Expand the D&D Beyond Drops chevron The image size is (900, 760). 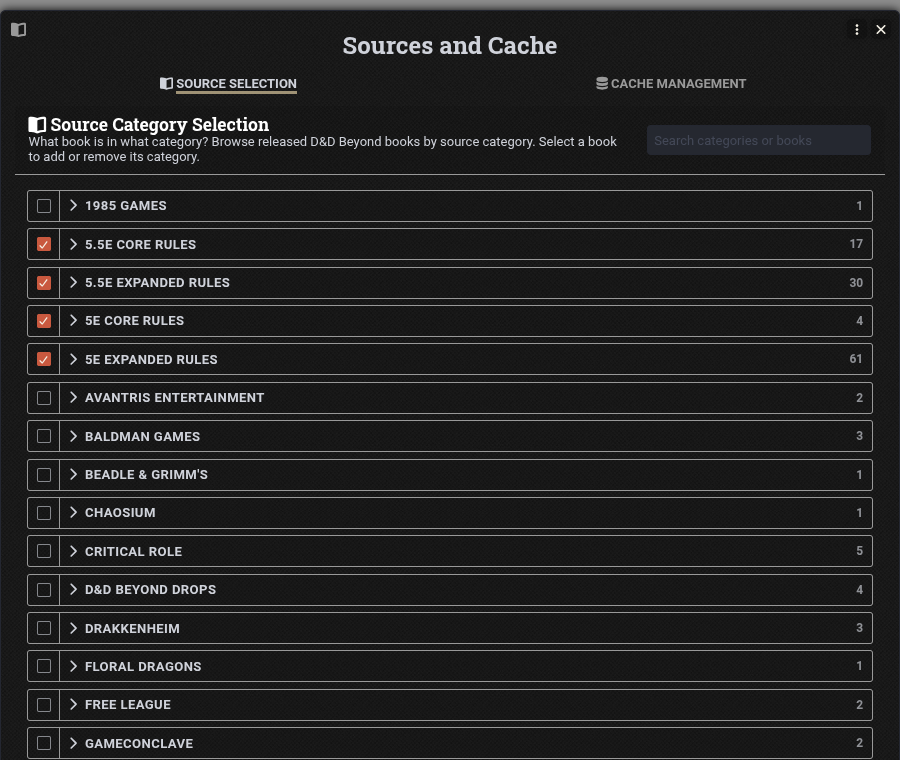[73, 590]
